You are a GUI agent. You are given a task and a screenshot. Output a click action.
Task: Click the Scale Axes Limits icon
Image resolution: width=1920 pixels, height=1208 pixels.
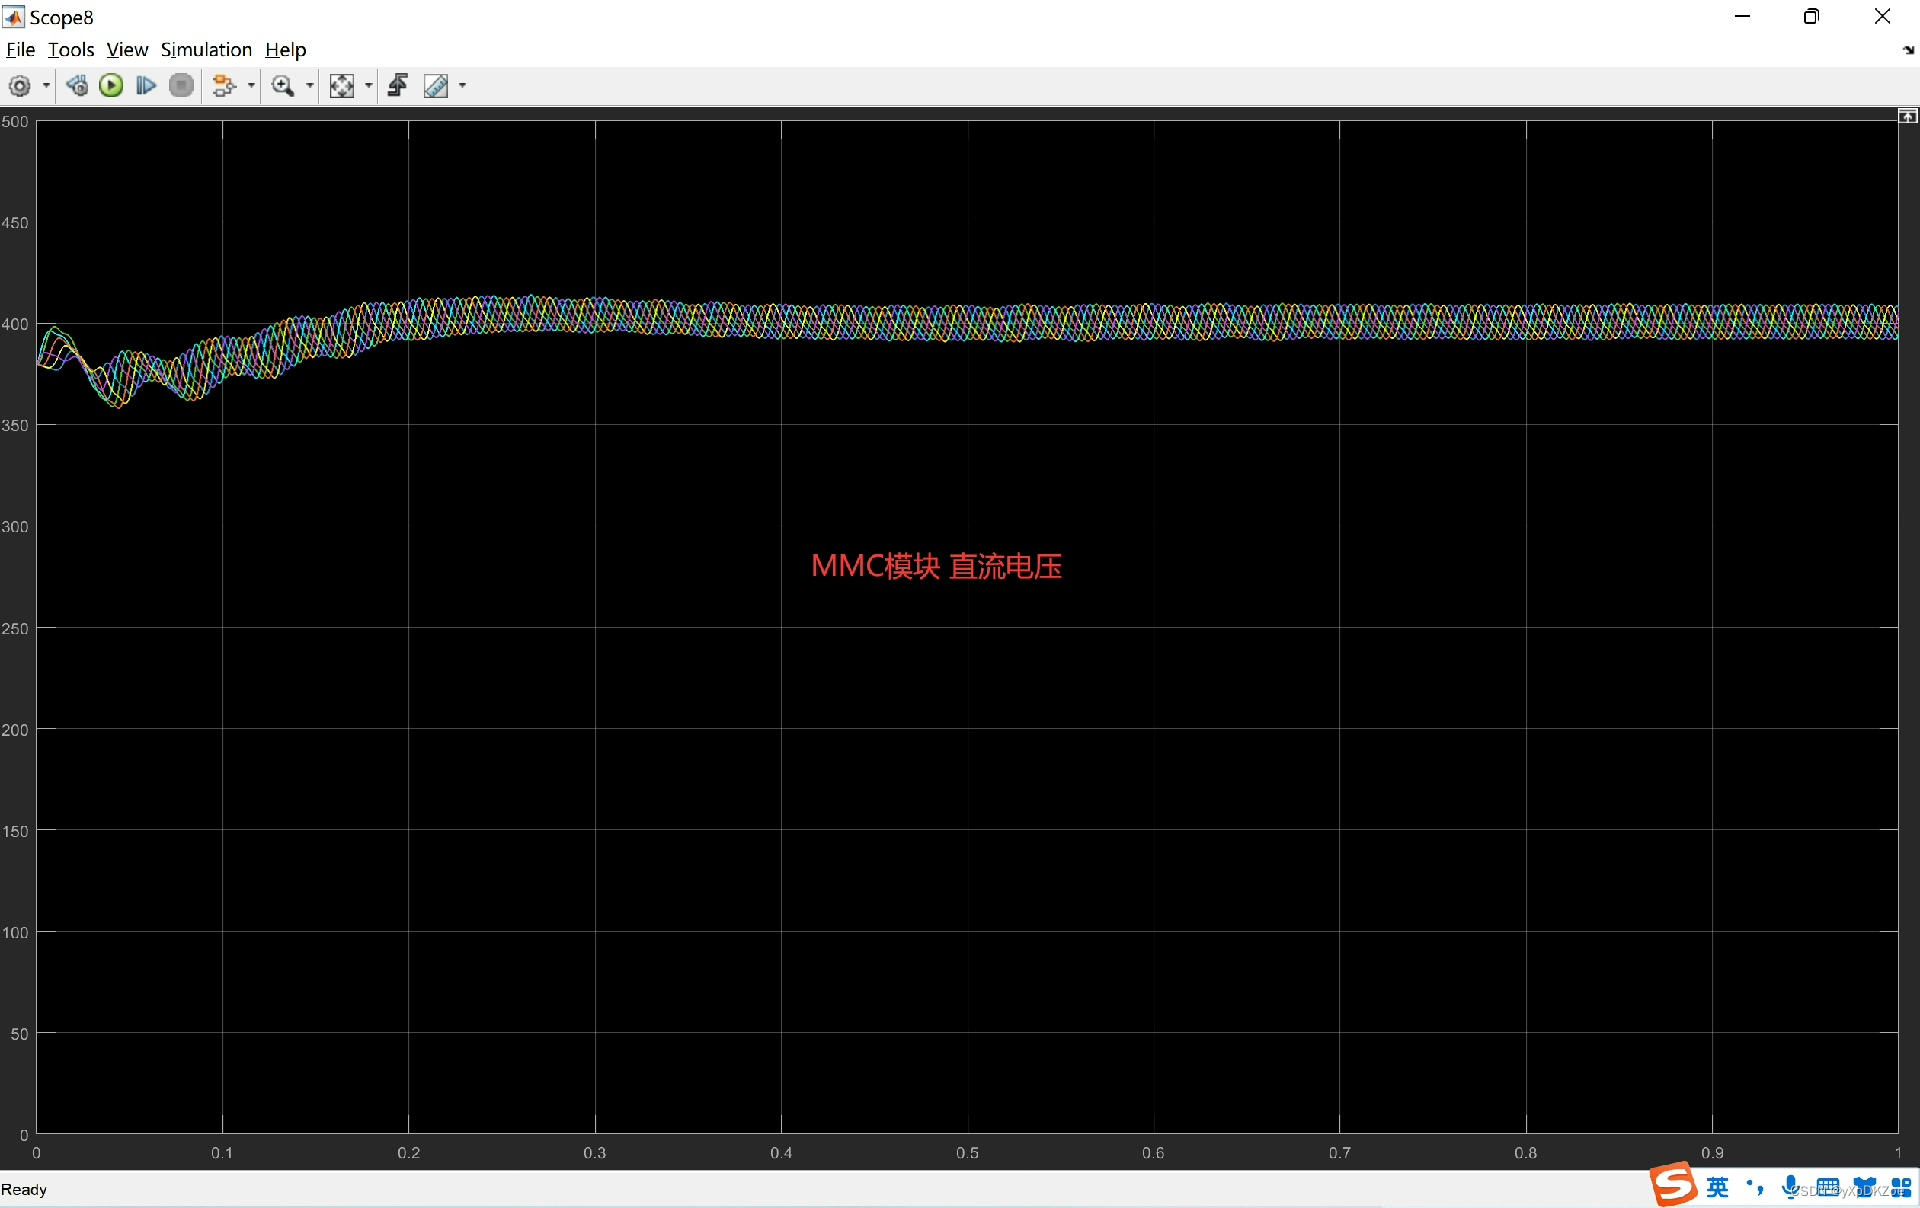point(341,86)
